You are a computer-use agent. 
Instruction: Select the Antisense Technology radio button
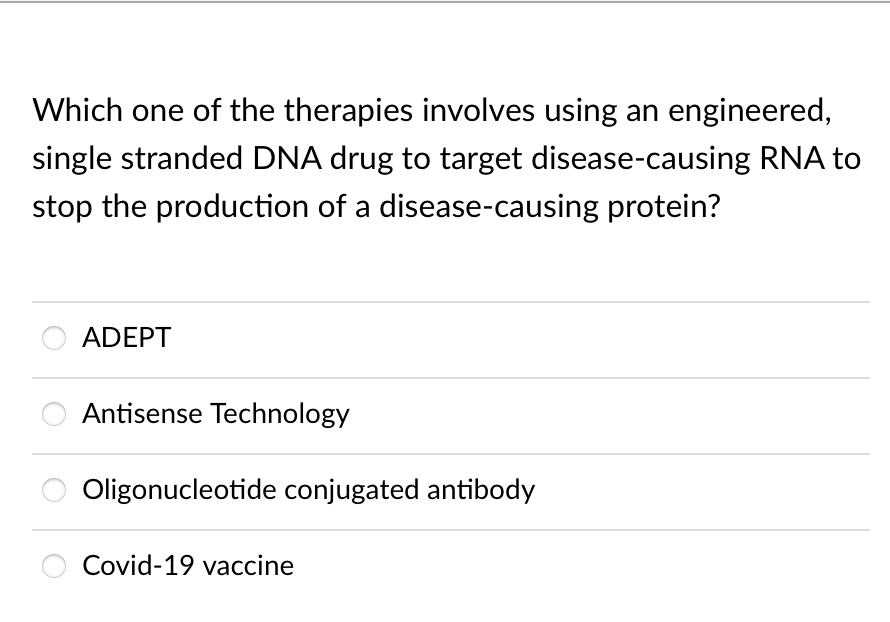(54, 414)
